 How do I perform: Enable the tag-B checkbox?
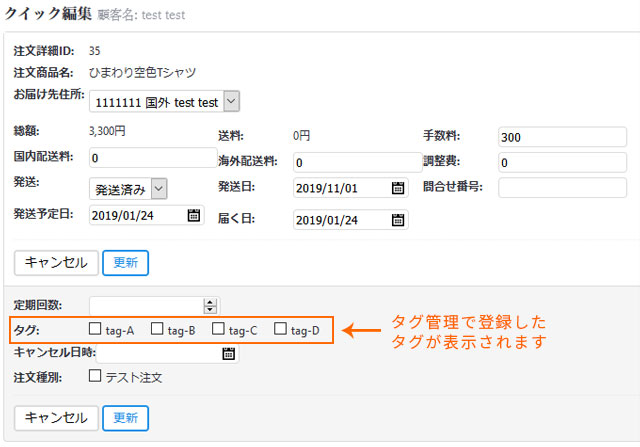tap(157, 329)
